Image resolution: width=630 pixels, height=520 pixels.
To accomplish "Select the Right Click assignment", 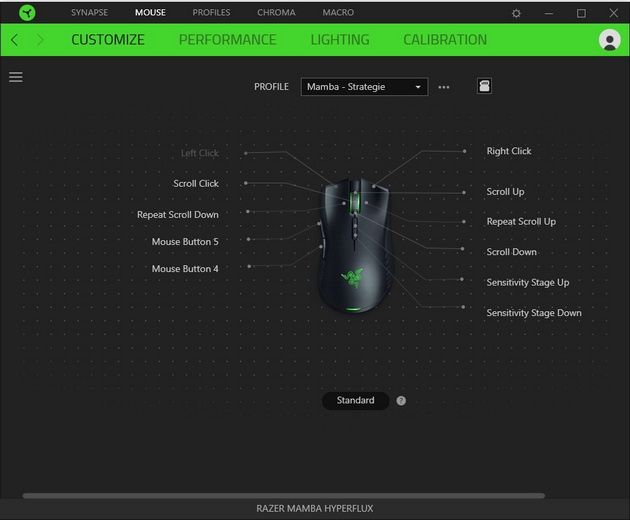I will (509, 151).
